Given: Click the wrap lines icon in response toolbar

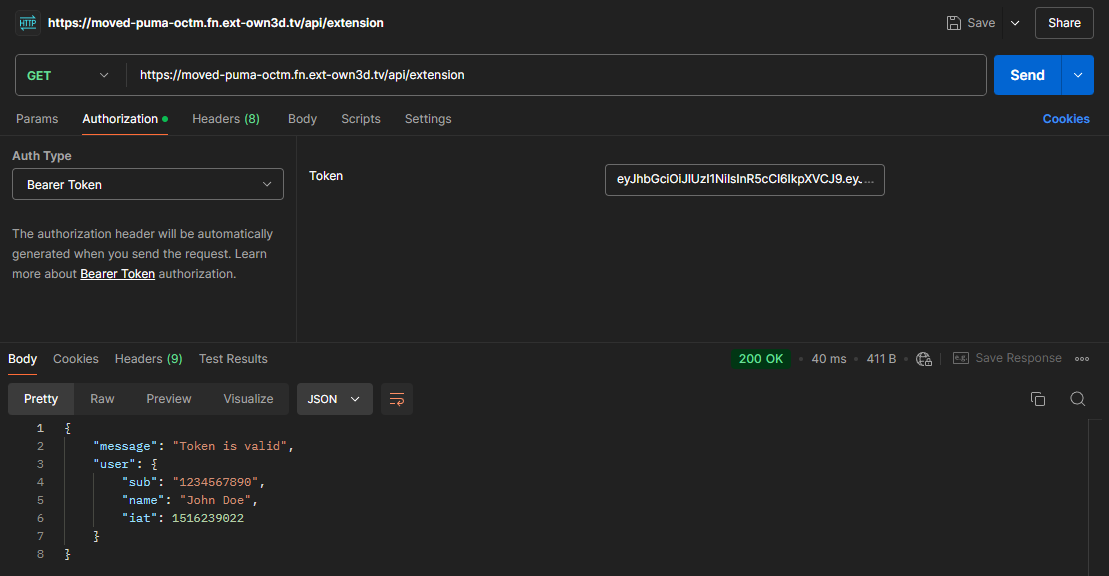Looking at the screenshot, I should (397, 399).
